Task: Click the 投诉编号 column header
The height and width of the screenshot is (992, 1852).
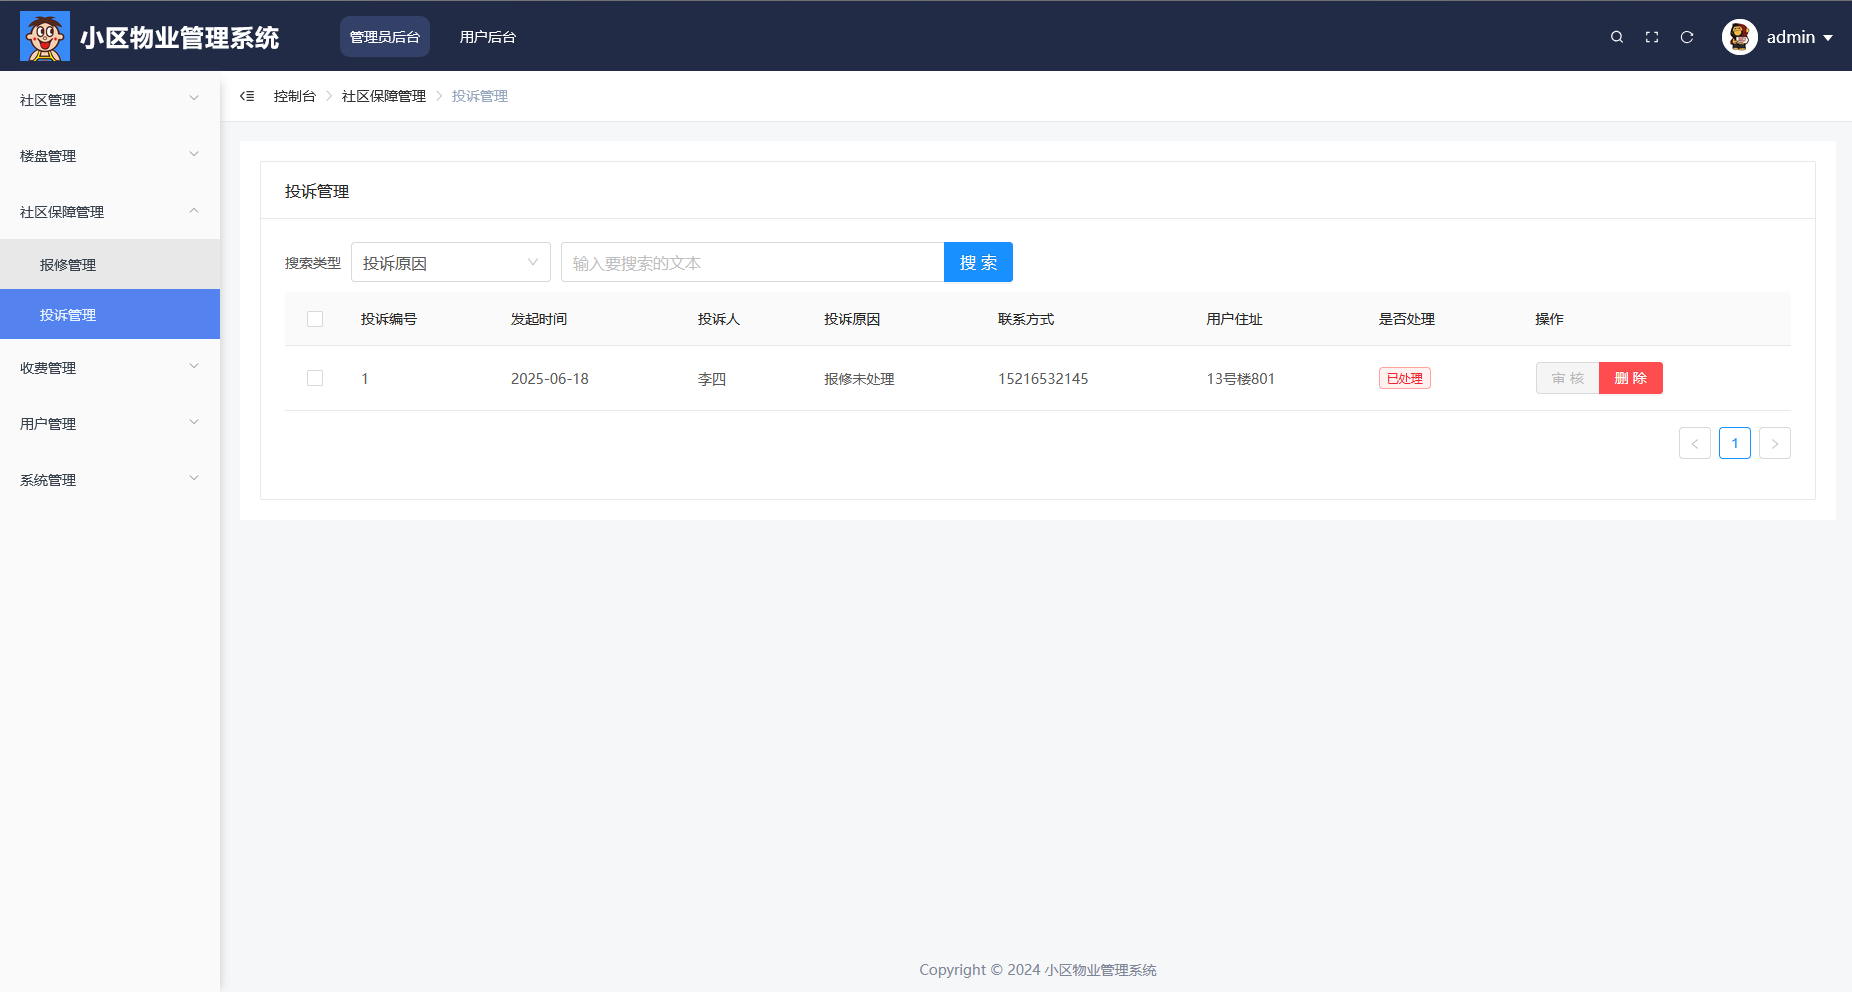Action: click(x=389, y=319)
